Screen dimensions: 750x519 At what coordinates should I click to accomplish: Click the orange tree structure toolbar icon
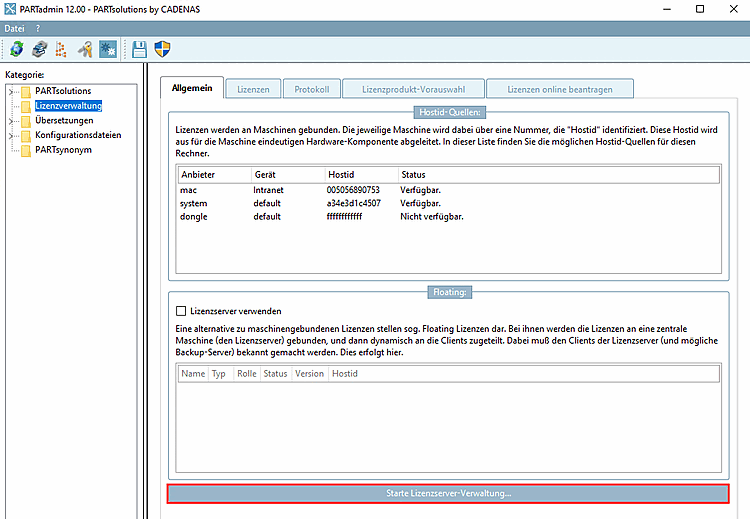pyautogui.click(x=60, y=49)
